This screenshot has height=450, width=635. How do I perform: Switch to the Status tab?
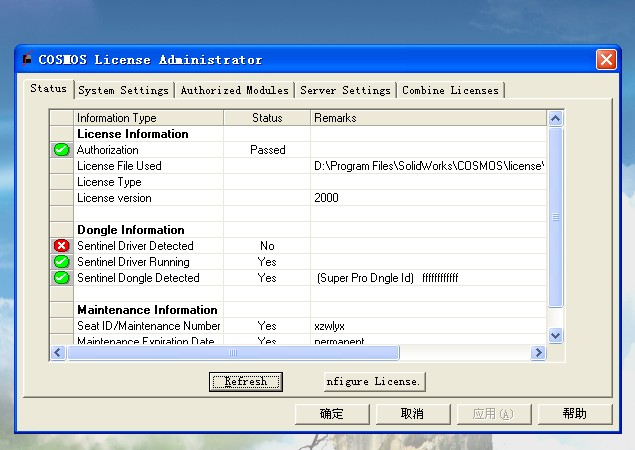tap(49, 88)
